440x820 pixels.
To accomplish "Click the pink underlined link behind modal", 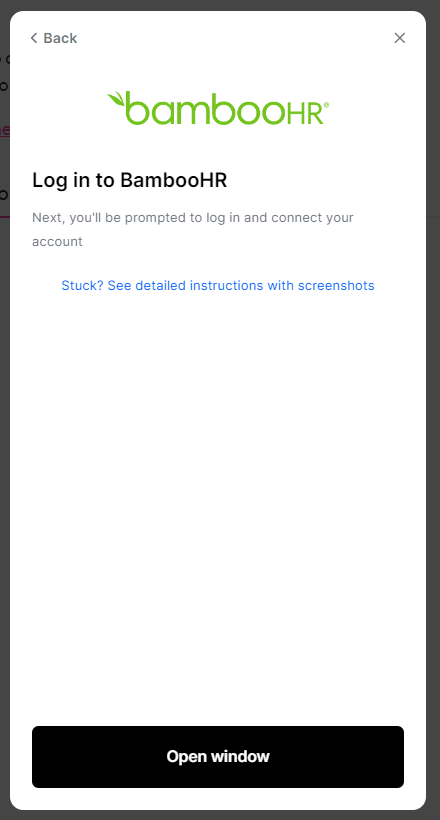I will pos(5,129).
